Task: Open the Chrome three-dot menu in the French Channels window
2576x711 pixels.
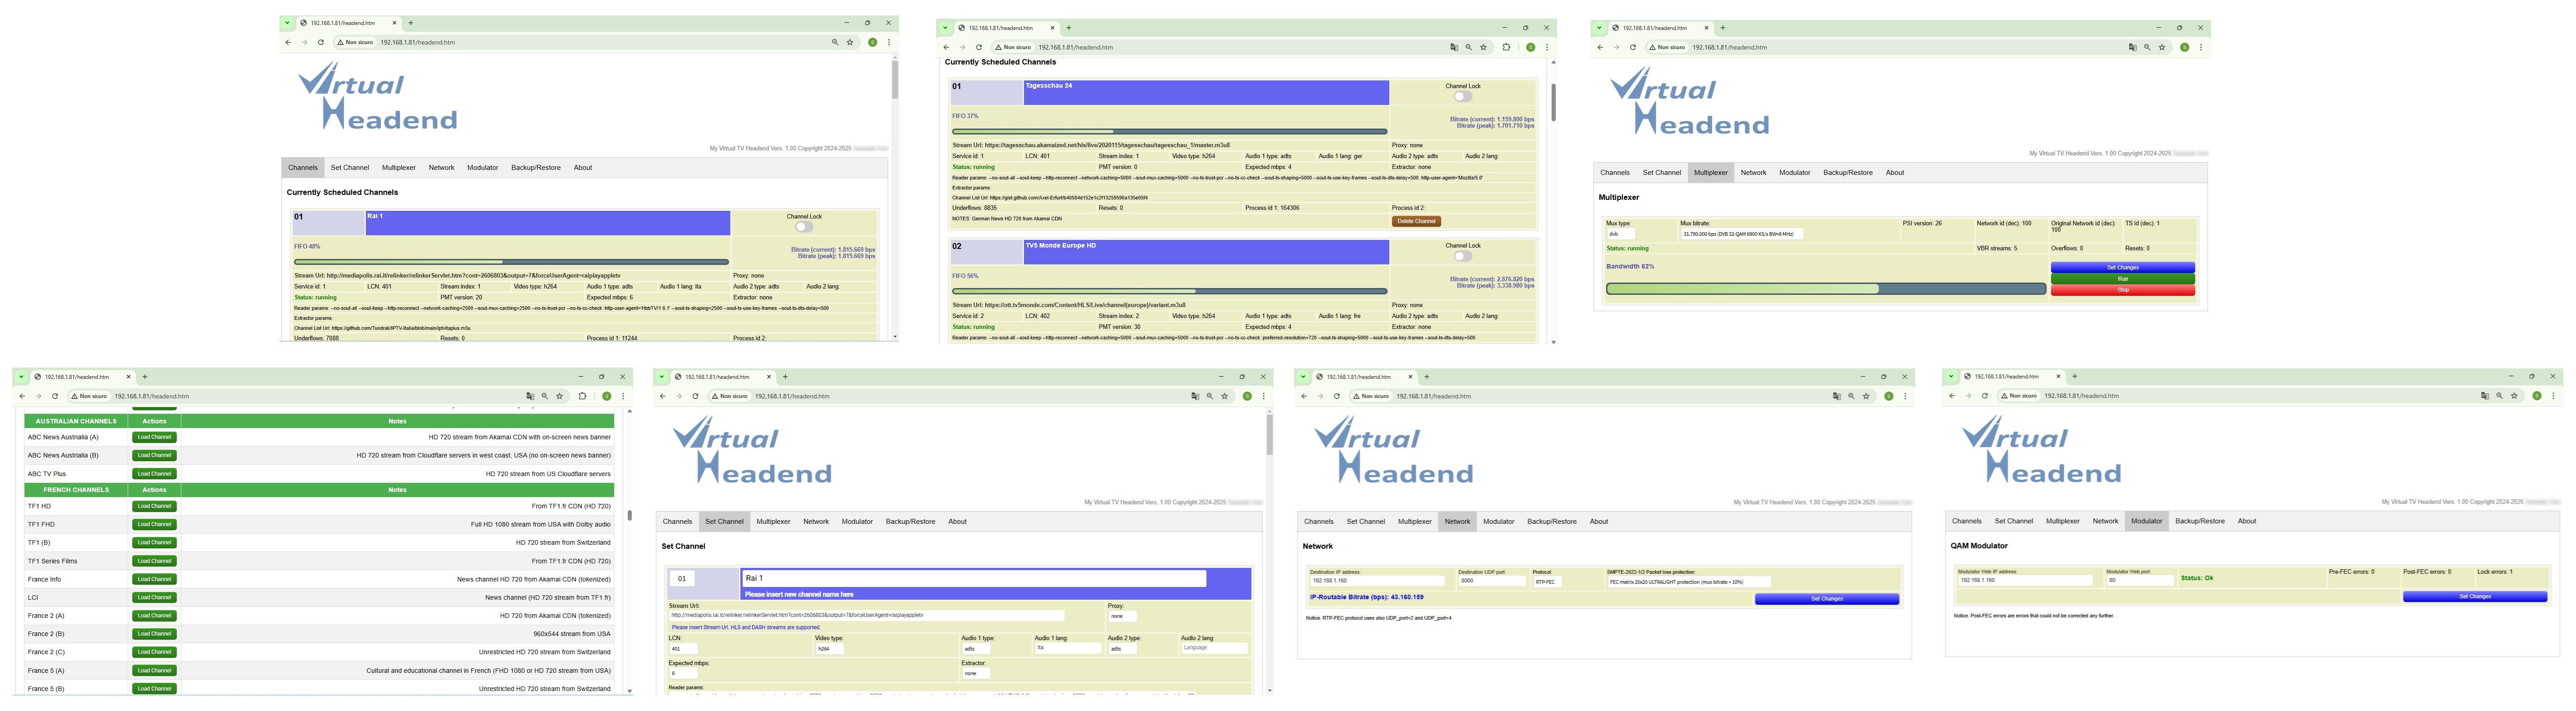Action: (623, 396)
